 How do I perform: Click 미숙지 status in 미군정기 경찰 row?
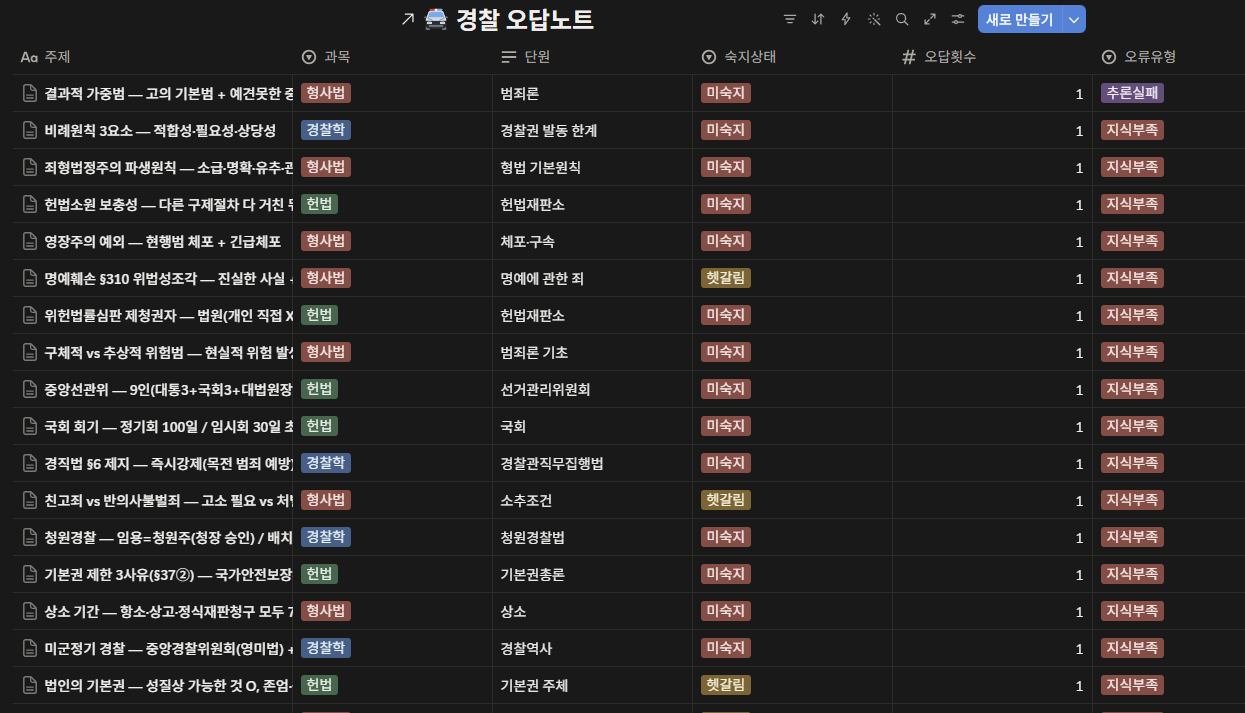(726, 648)
